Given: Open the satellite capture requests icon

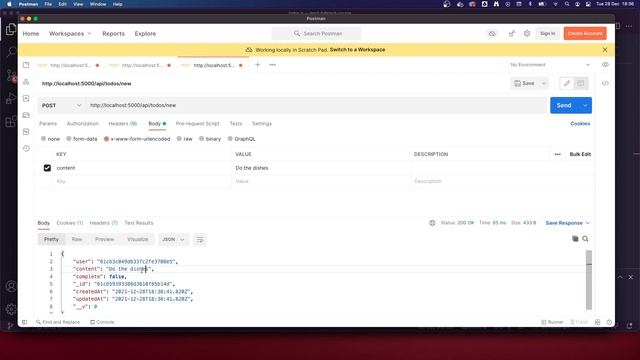Looking at the screenshot, I should click(511, 33).
